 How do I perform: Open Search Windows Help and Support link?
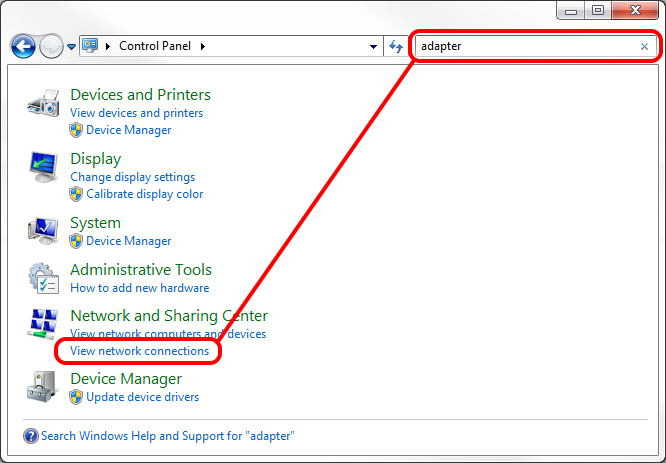point(167,436)
